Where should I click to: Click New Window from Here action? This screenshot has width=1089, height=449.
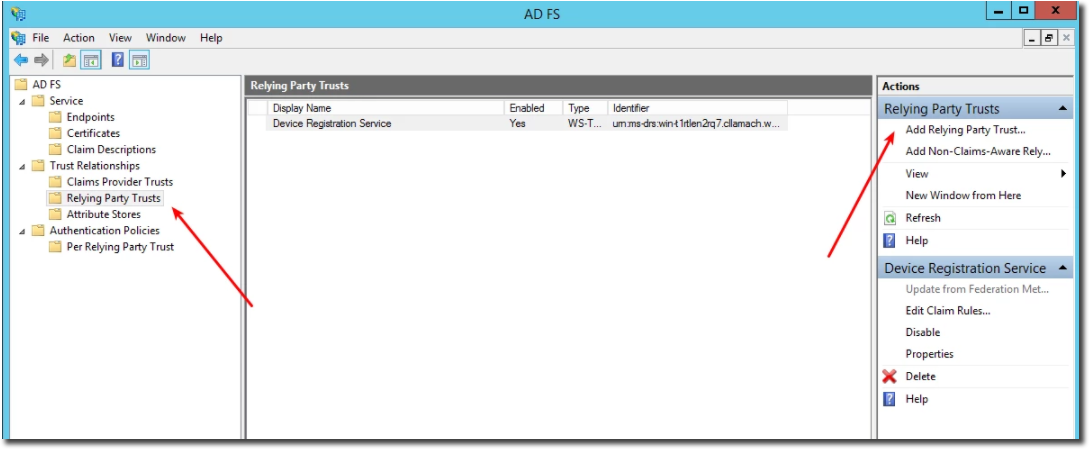[x=963, y=195]
